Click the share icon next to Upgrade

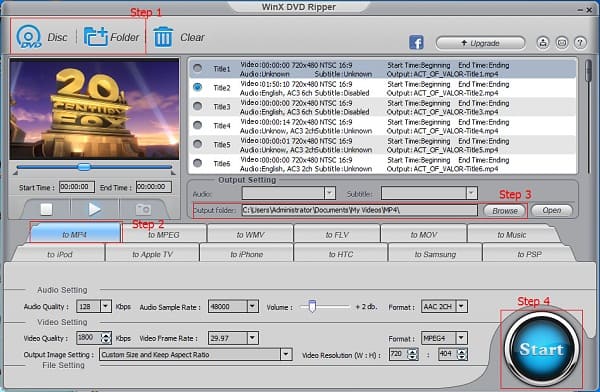coord(543,42)
